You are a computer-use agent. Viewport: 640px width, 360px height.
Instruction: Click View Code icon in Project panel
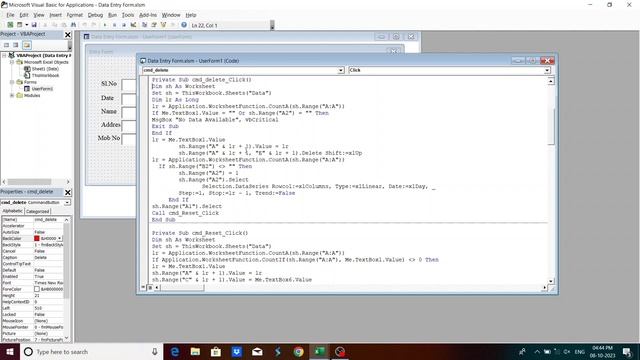7,44
